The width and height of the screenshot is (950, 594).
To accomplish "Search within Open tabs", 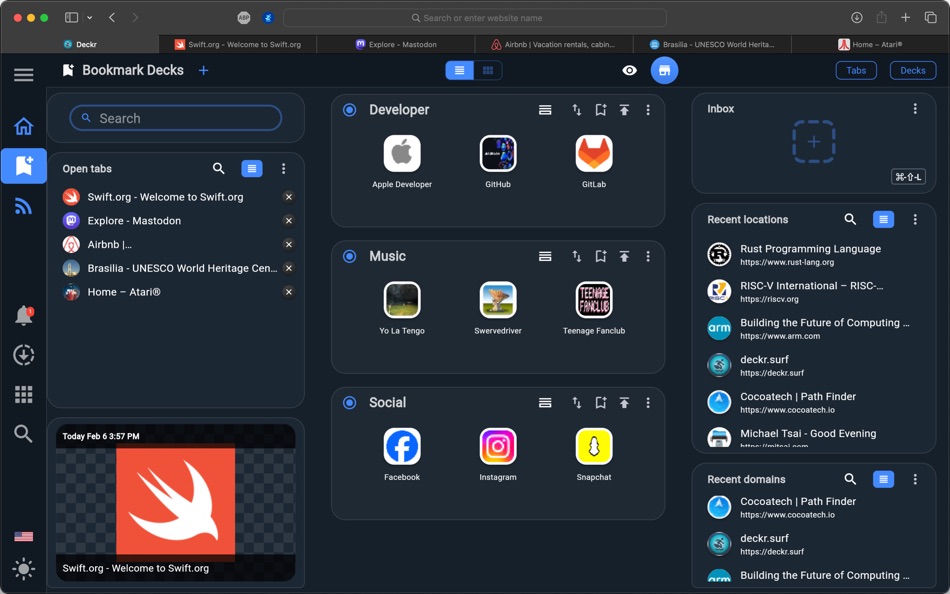I will tap(219, 169).
